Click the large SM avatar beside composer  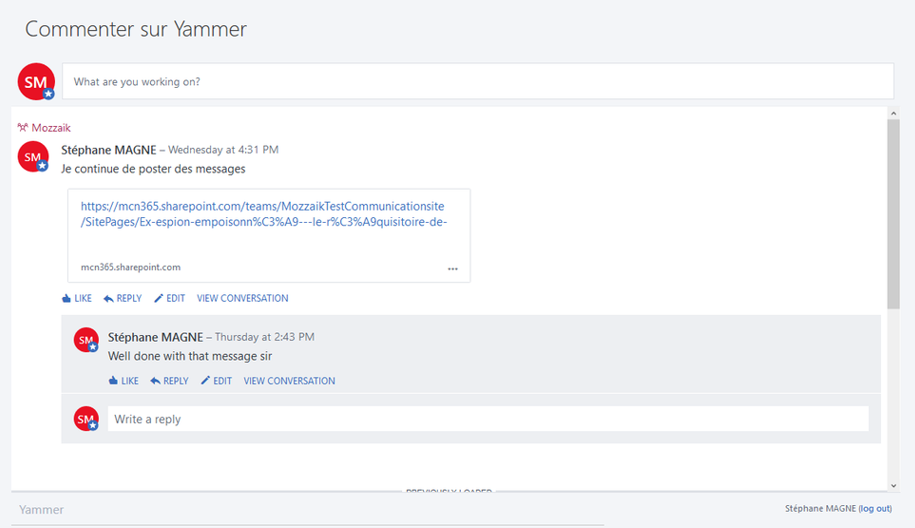36,82
